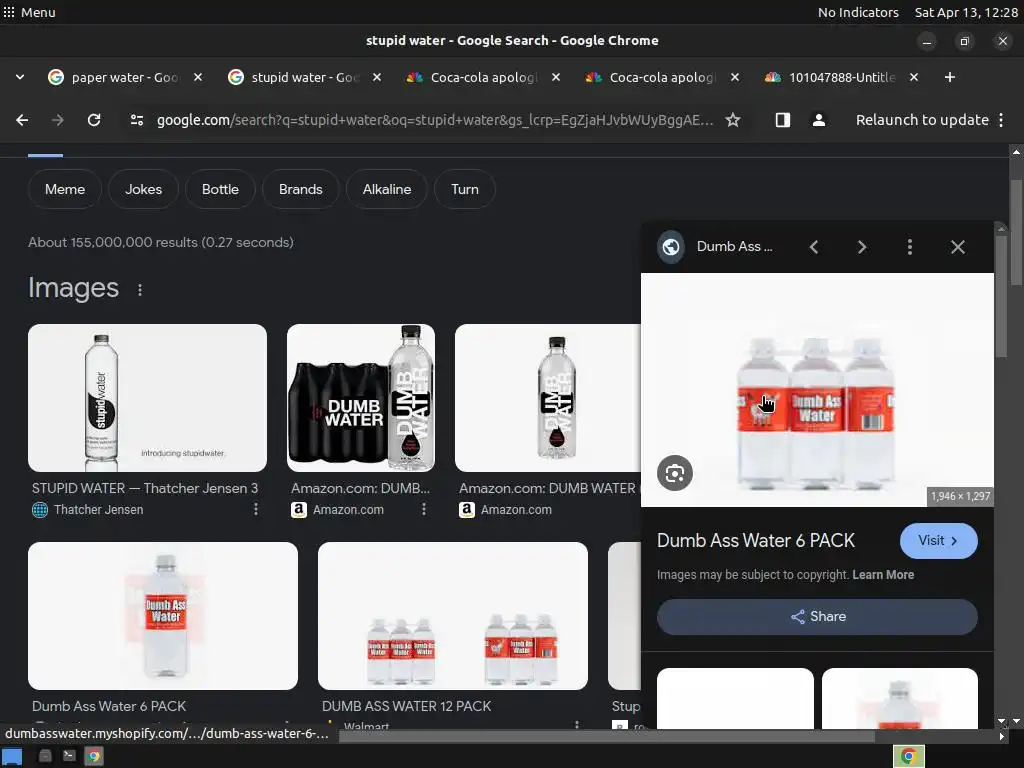Go back to the previous page

click(22, 120)
